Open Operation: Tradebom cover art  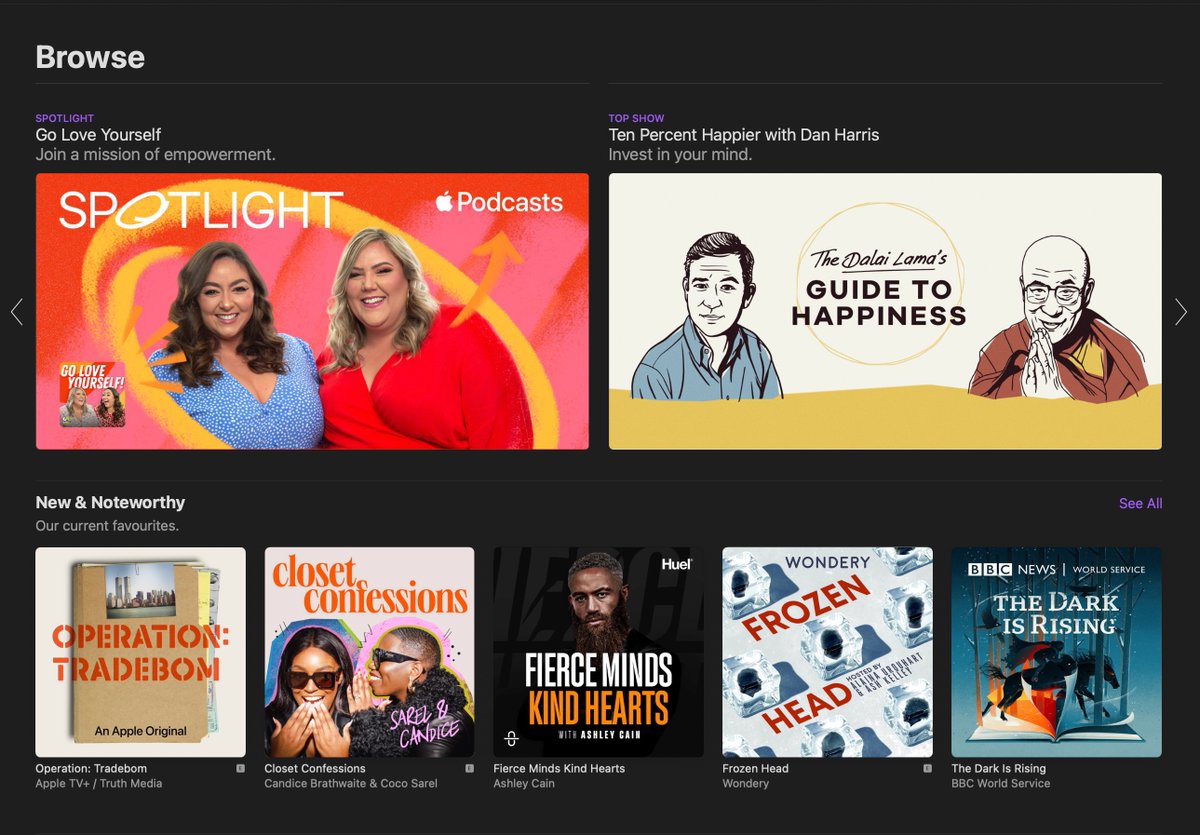tap(140, 652)
